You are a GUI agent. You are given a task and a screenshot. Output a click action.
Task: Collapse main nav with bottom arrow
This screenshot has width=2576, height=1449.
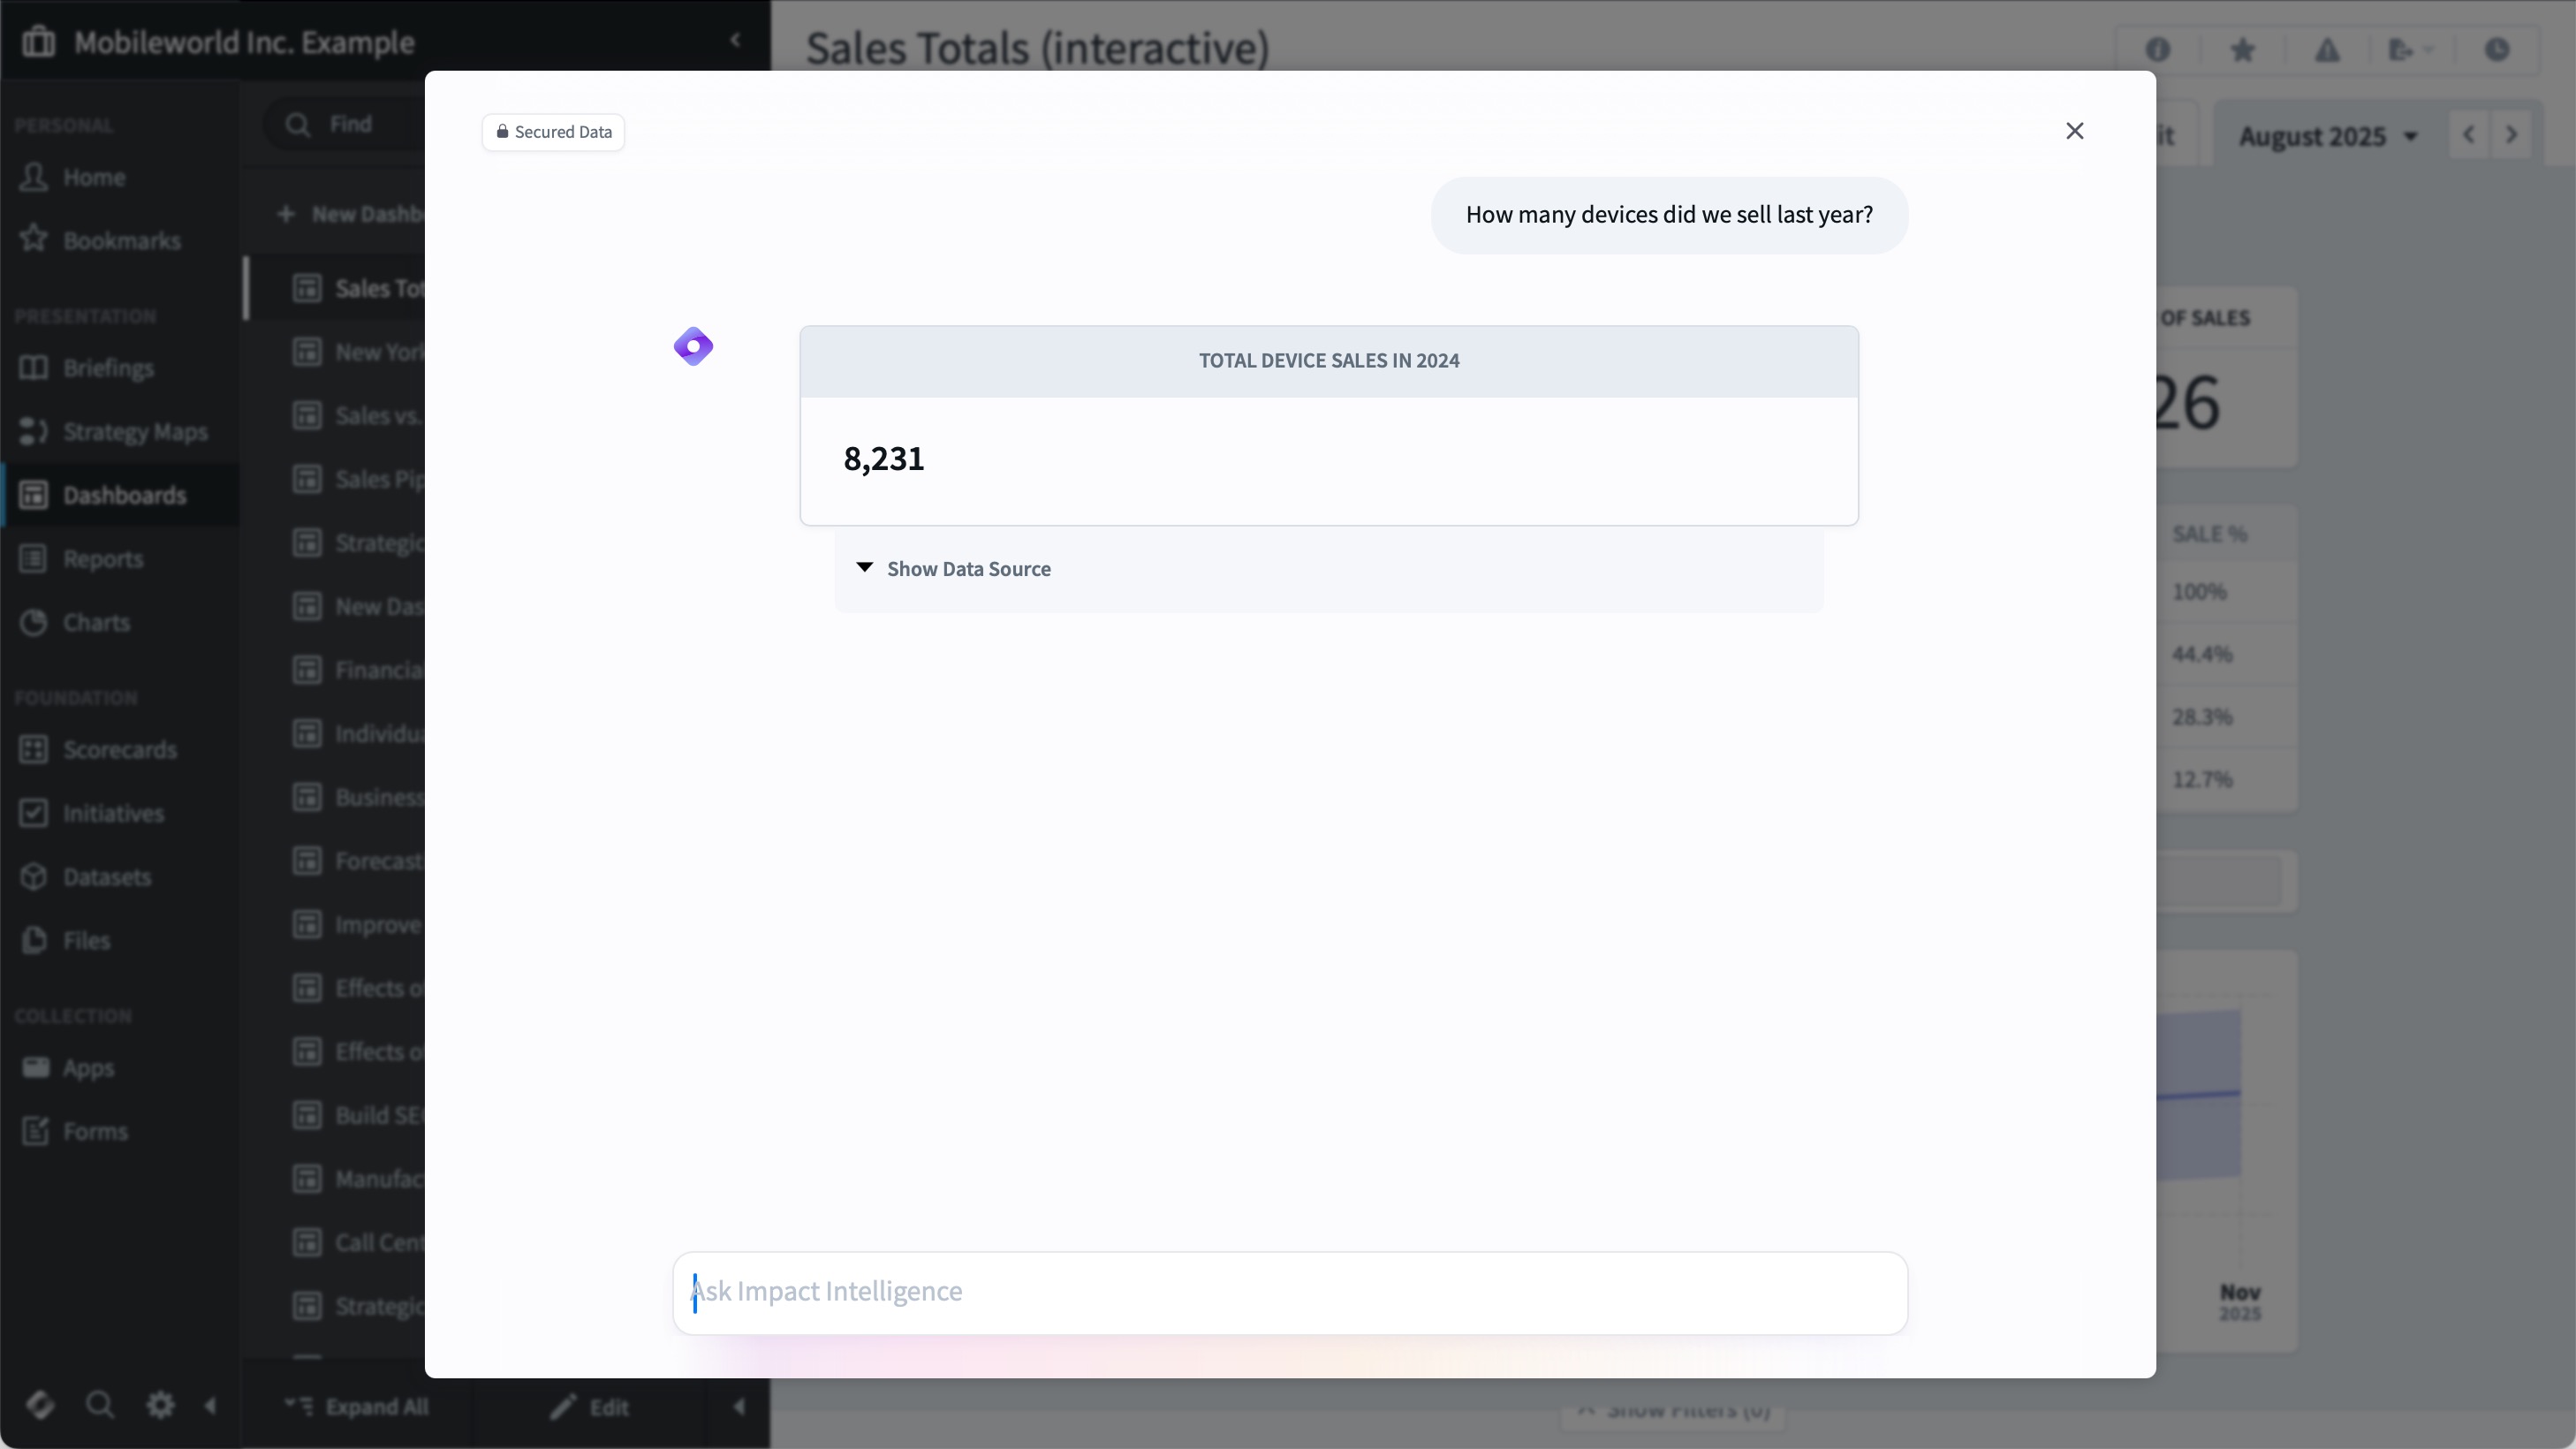(x=210, y=1406)
